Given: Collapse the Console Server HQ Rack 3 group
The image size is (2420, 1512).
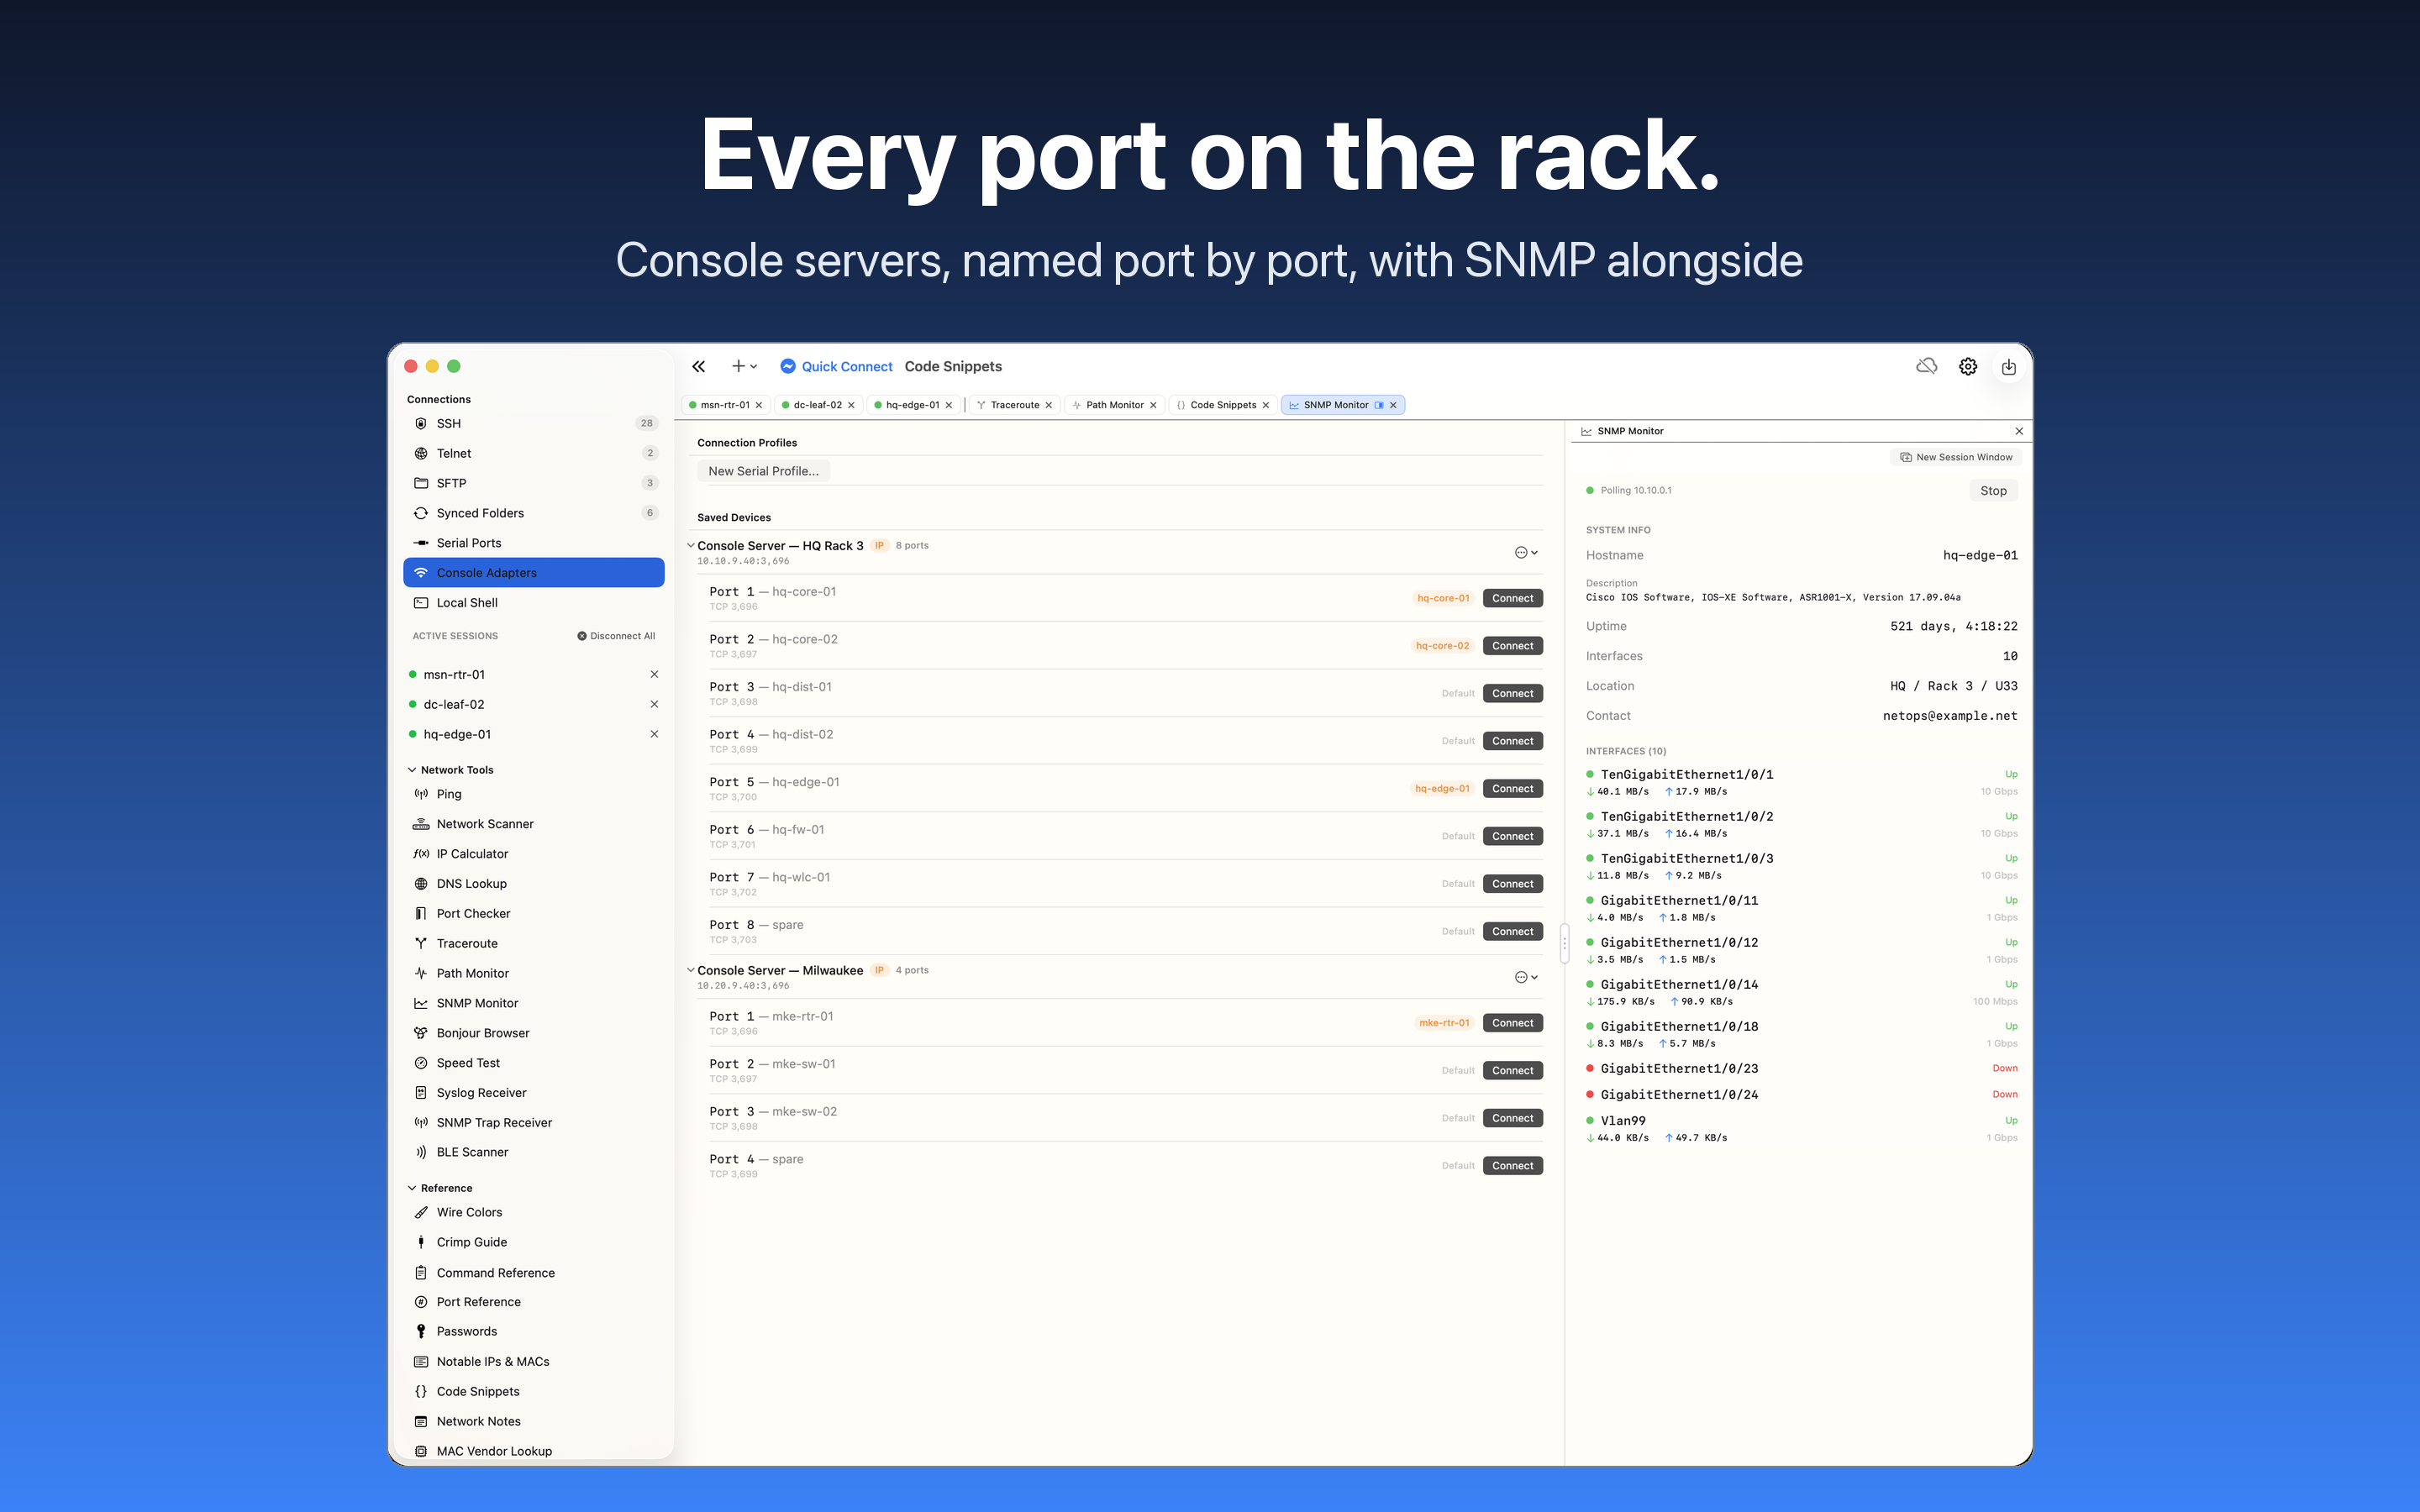Looking at the screenshot, I should pyautogui.click(x=690, y=546).
